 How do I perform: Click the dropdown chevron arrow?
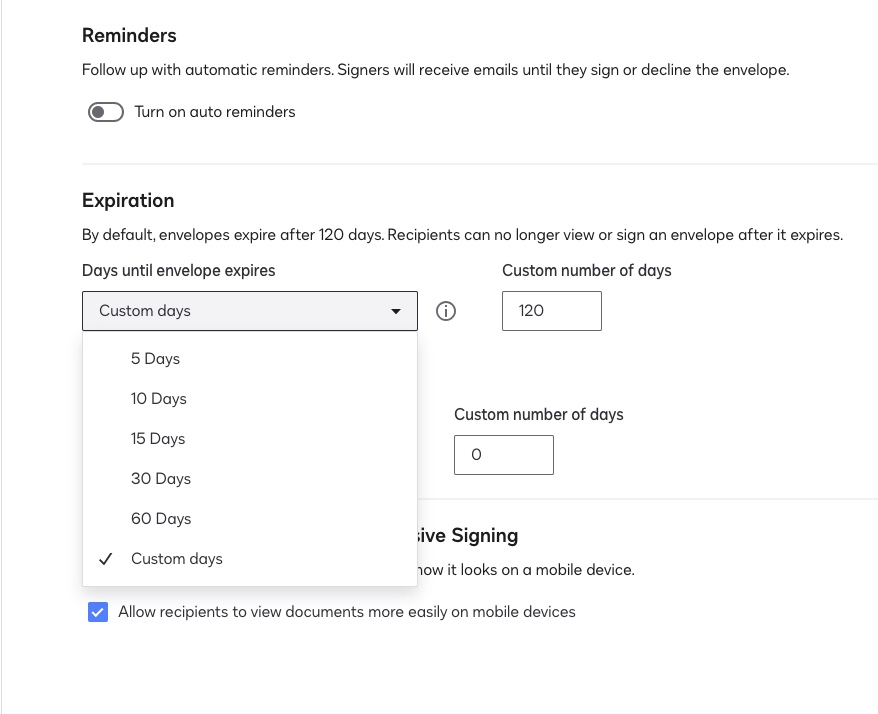click(397, 311)
